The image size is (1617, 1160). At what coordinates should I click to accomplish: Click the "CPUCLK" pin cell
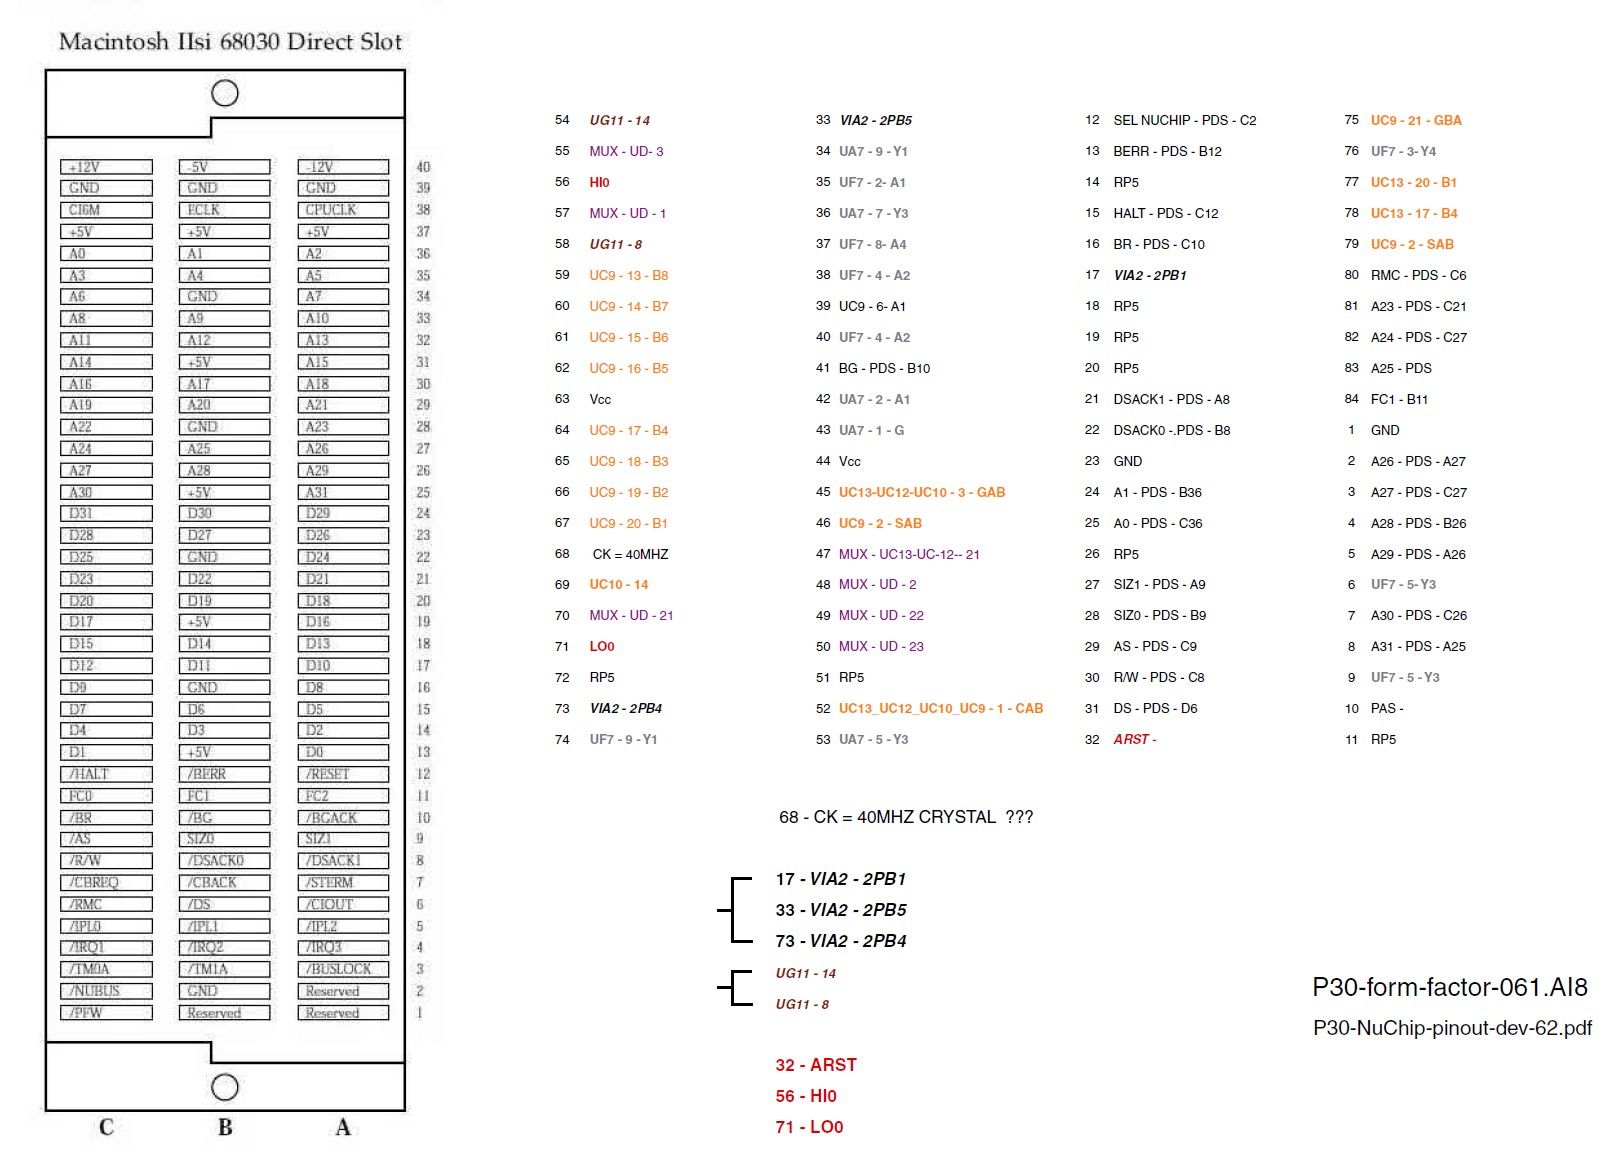coord(343,210)
